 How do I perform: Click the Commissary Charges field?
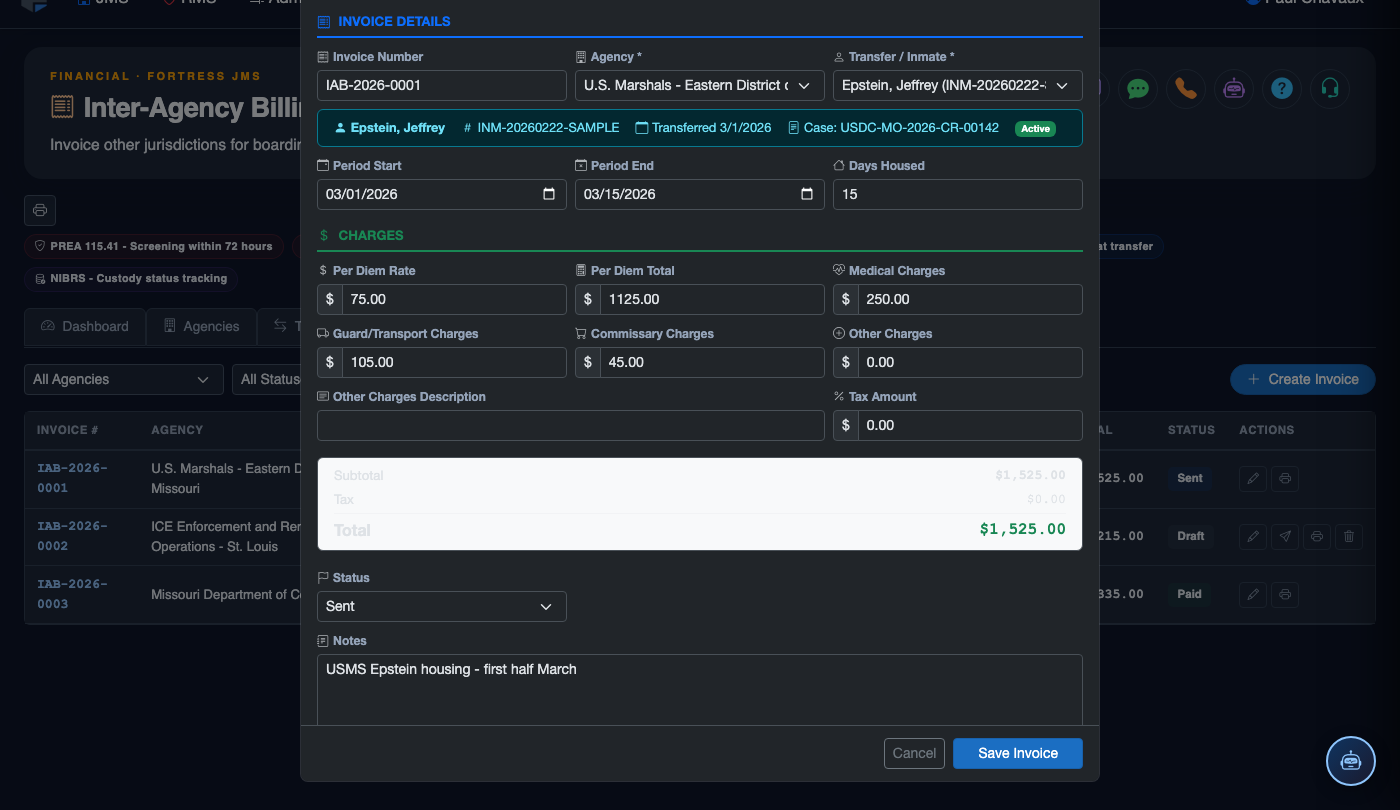[712, 362]
